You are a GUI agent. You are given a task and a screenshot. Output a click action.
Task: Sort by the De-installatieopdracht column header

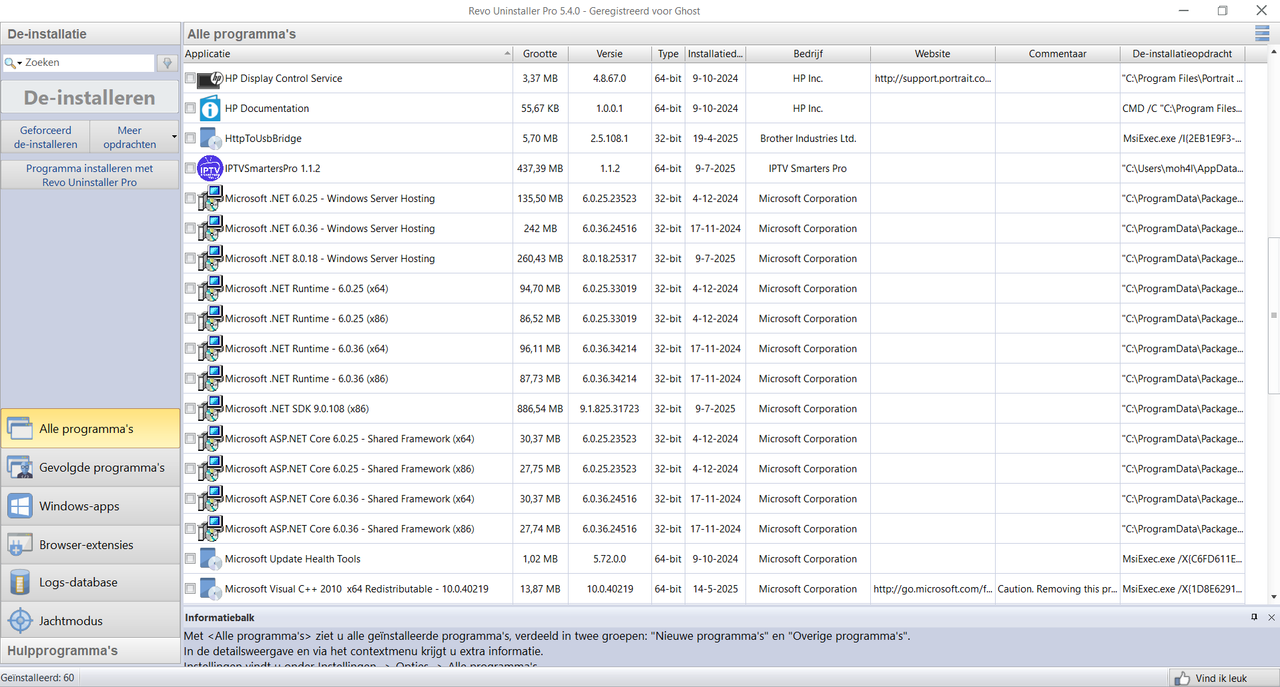click(1182, 54)
